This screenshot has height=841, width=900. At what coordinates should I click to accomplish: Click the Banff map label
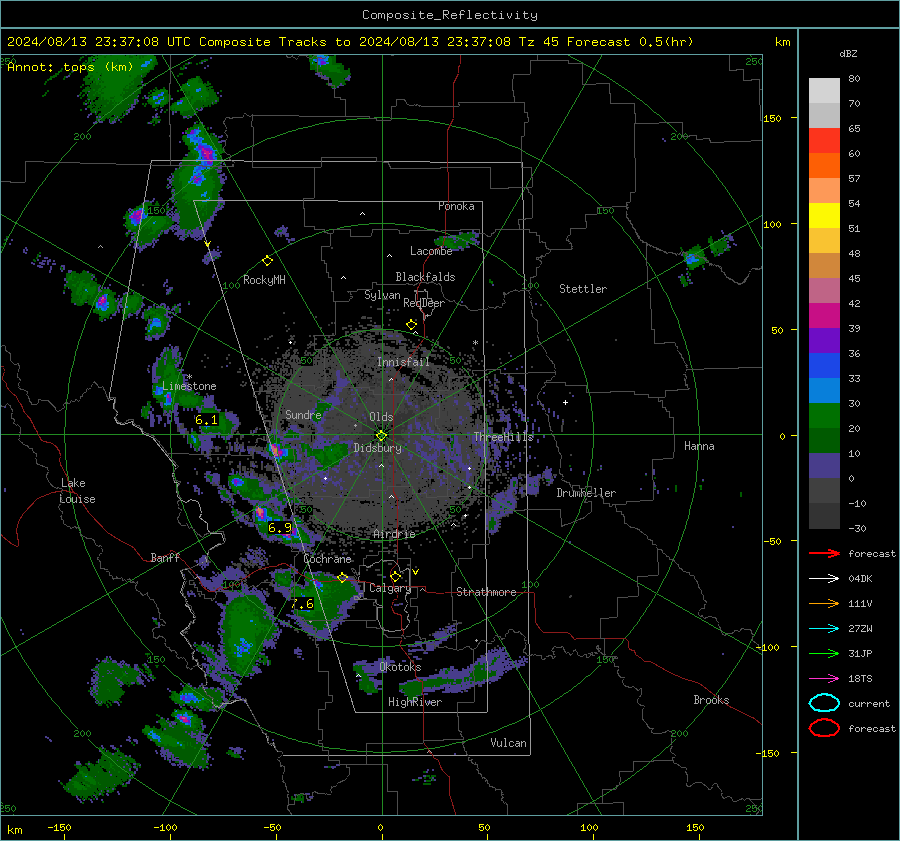click(165, 557)
